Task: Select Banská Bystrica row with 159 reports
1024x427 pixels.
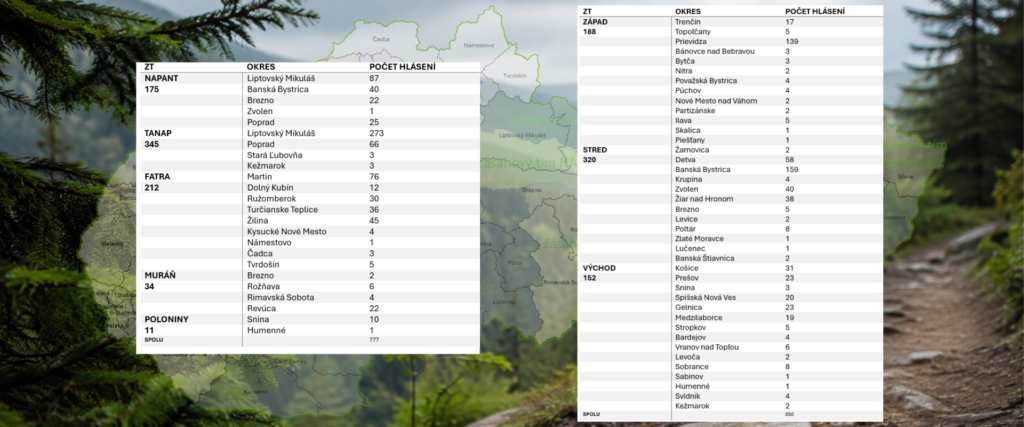Action: [x=730, y=170]
